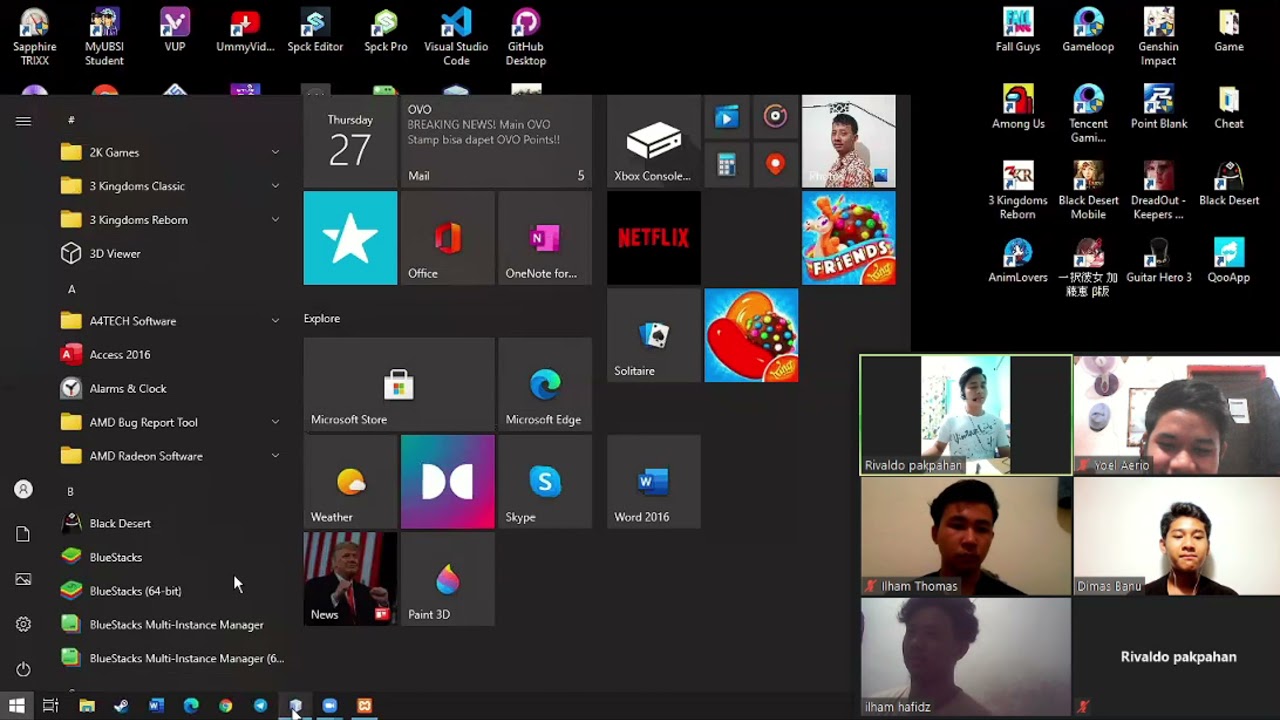
Task: Open the OneNote tile
Action: point(545,238)
